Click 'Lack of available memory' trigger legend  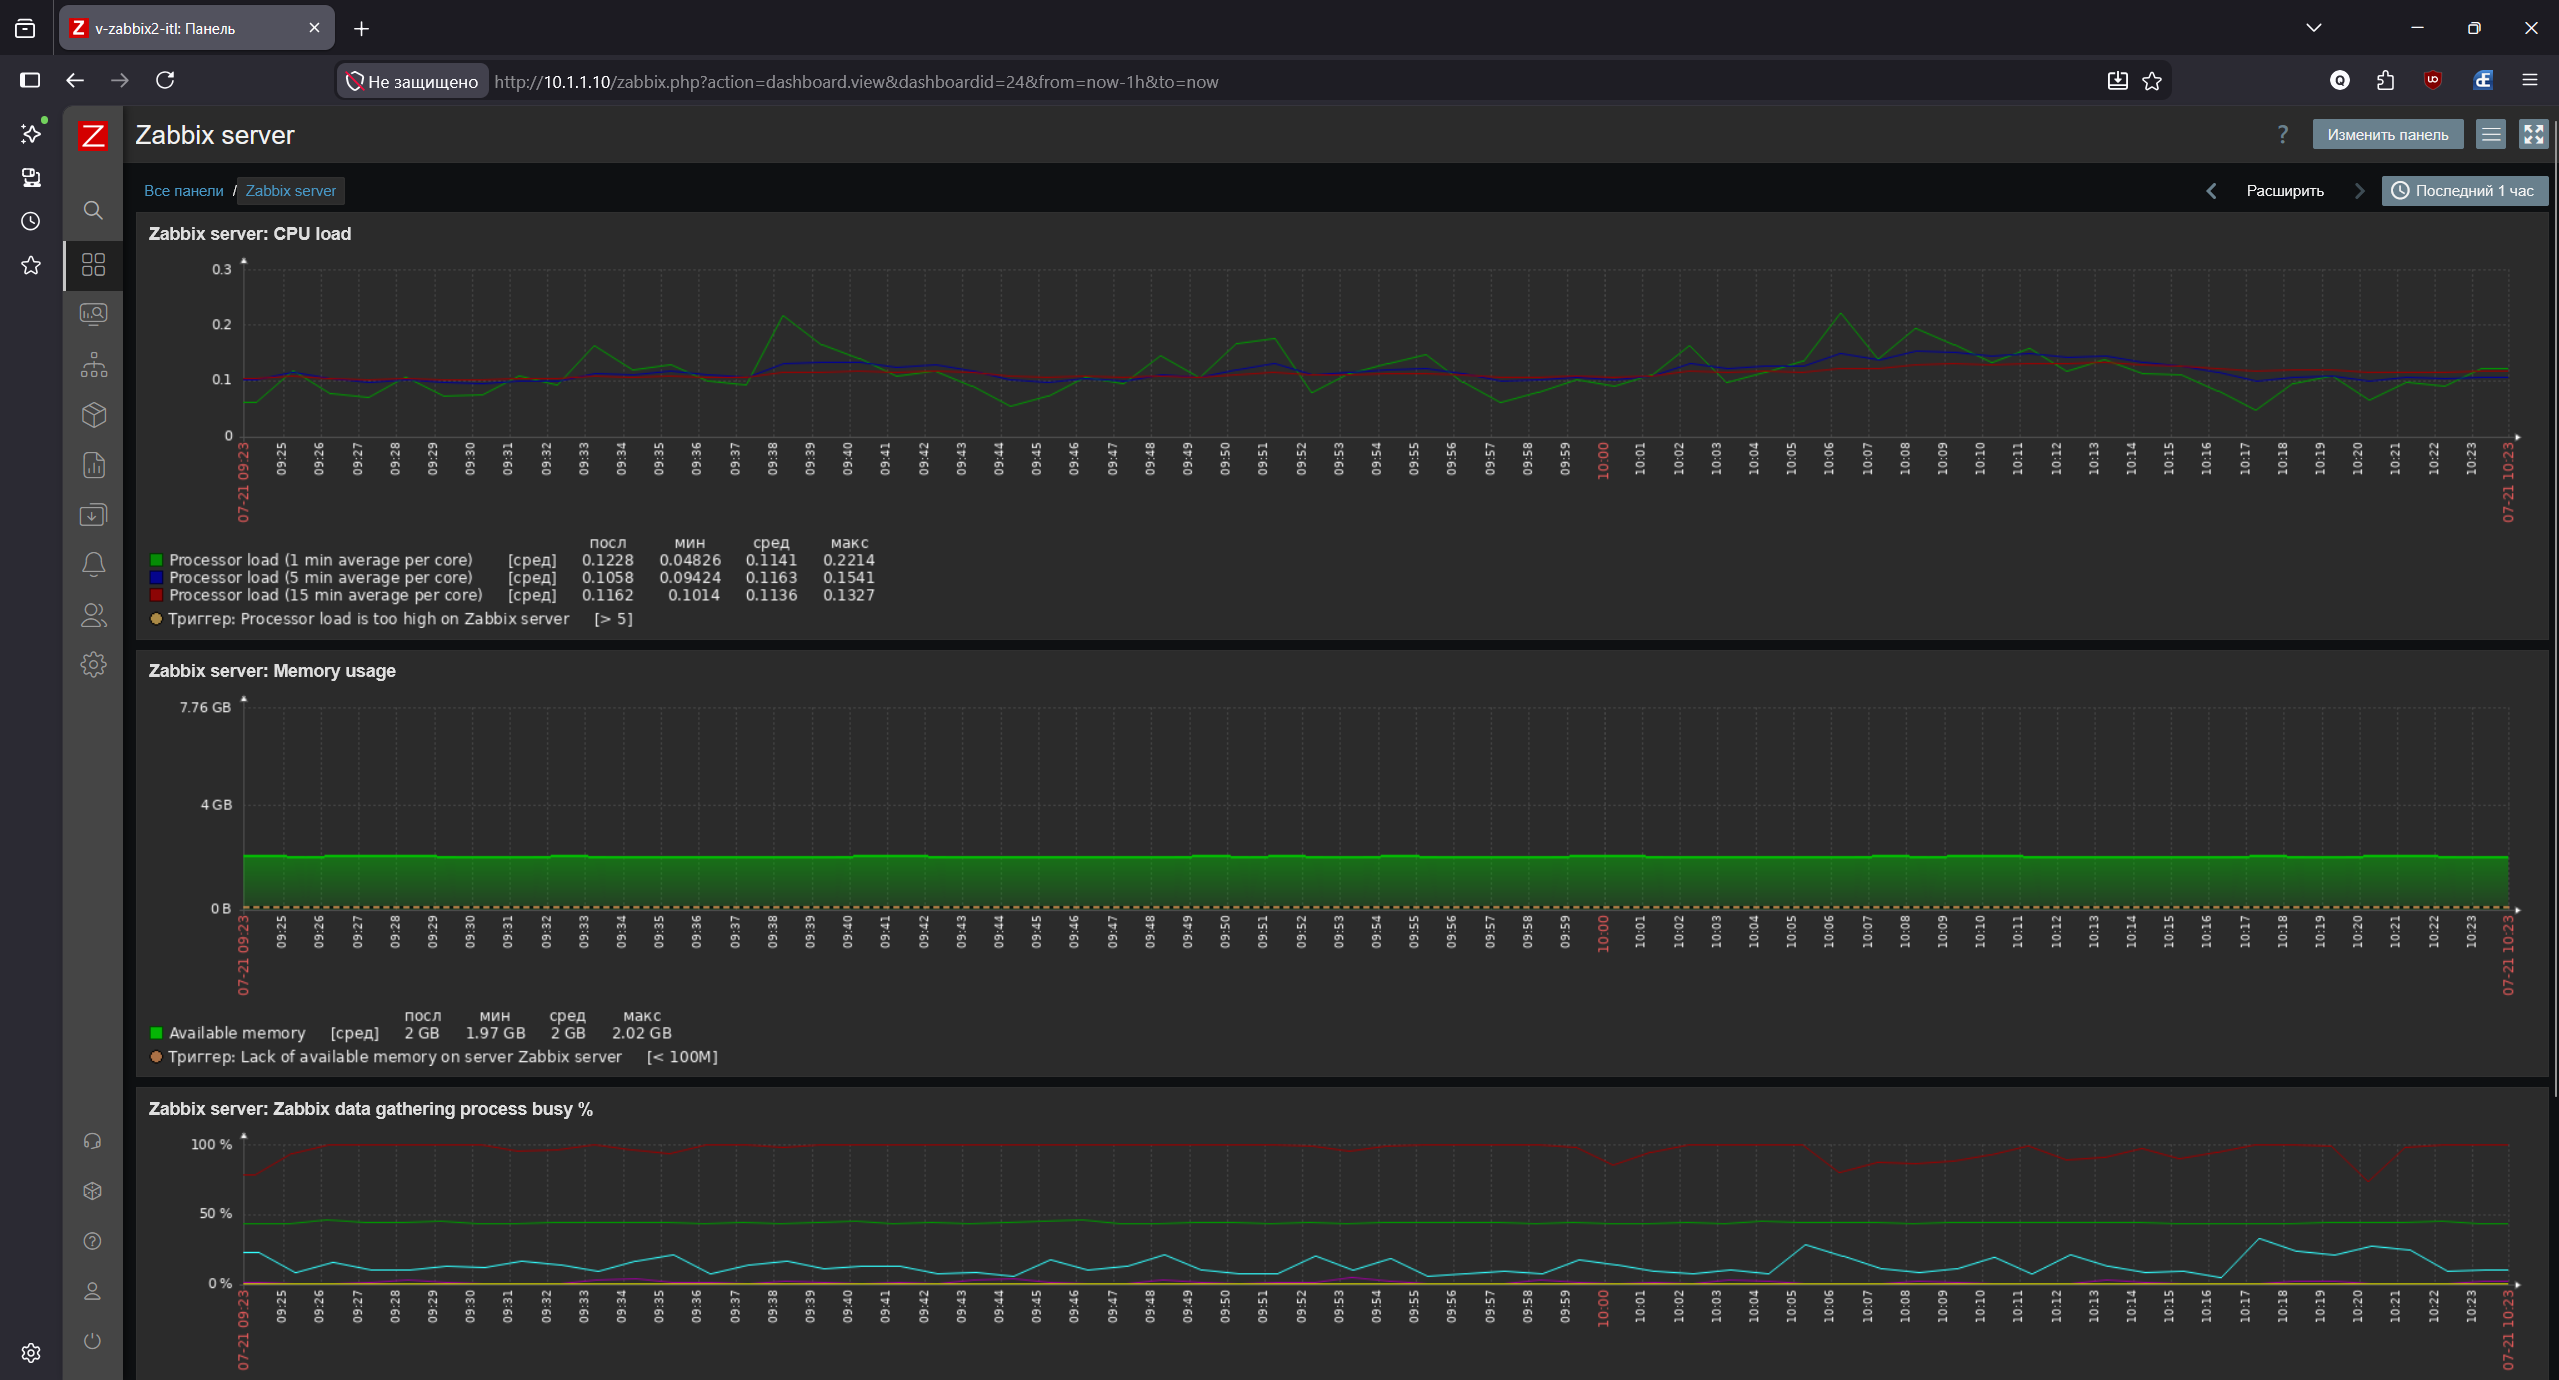[395, 1057]
